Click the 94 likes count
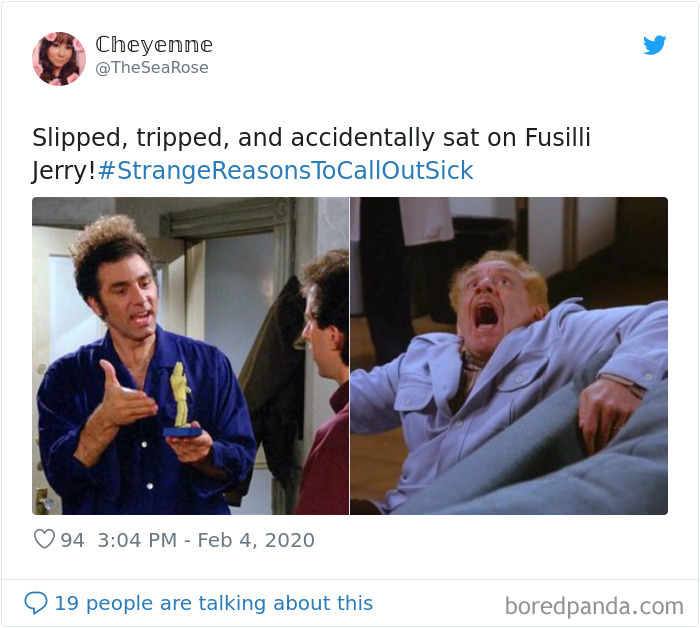Image resolution: width=700 pixels, height=628 pixels. click(72, 540)
